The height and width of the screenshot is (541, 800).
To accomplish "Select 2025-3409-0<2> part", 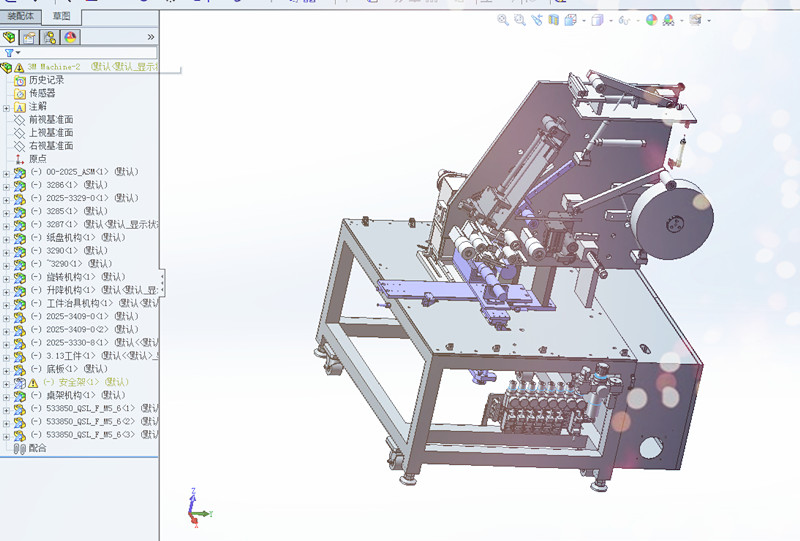I will 85,330.
